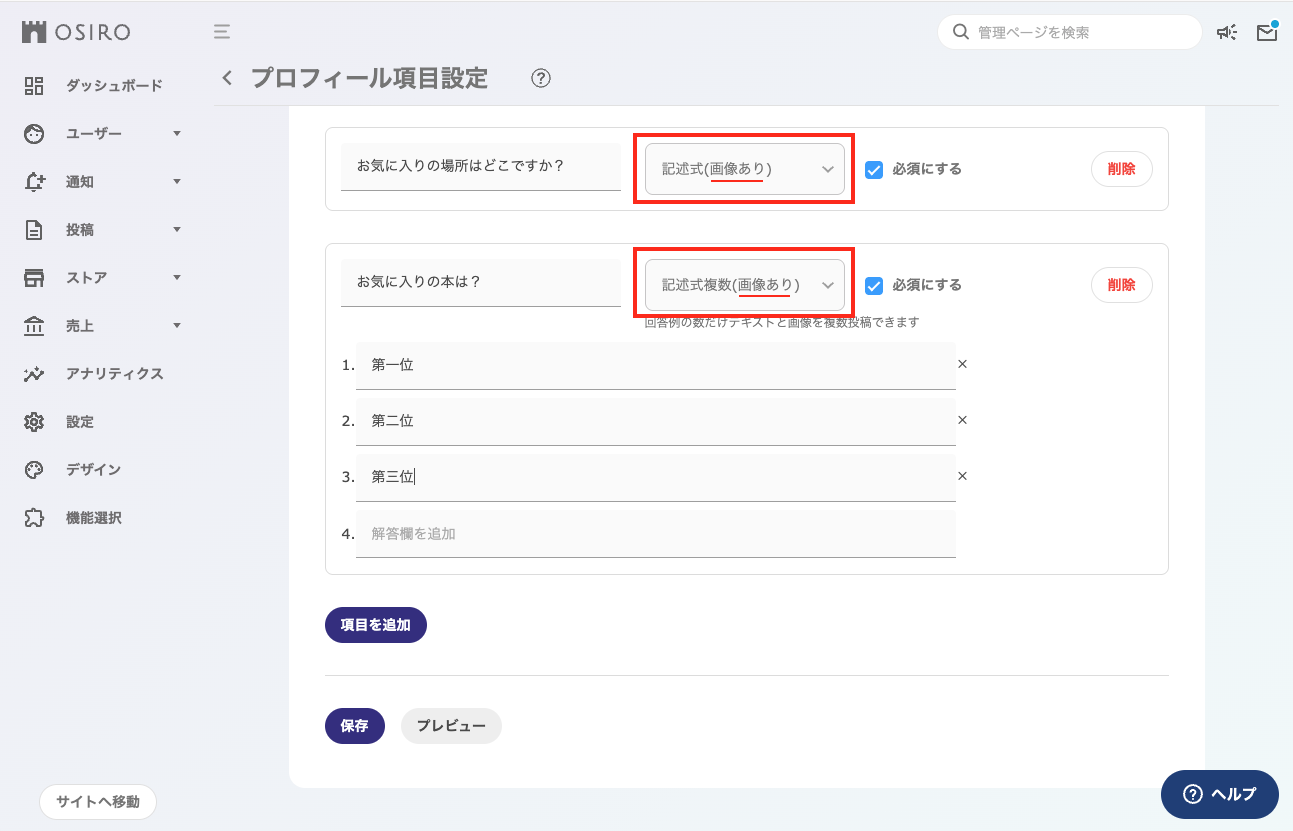
Task: Click the help question mark beside page title
Action: pyautogui.click(x=541, y=79)
